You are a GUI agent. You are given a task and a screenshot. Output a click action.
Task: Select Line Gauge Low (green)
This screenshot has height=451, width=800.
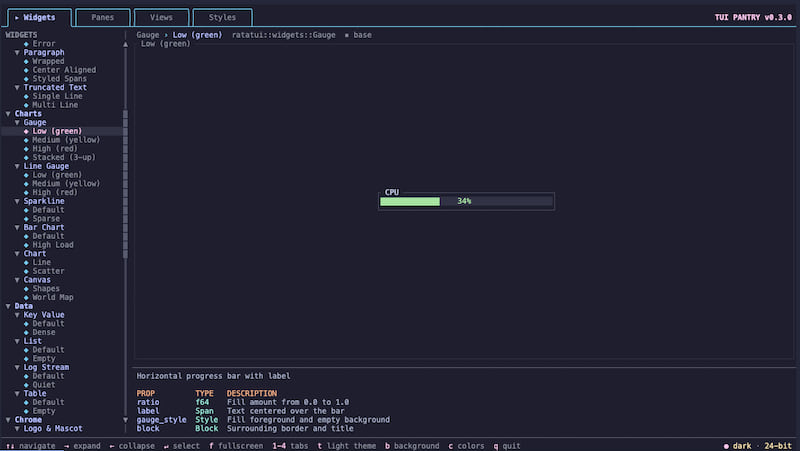click(x=57, y=175)
